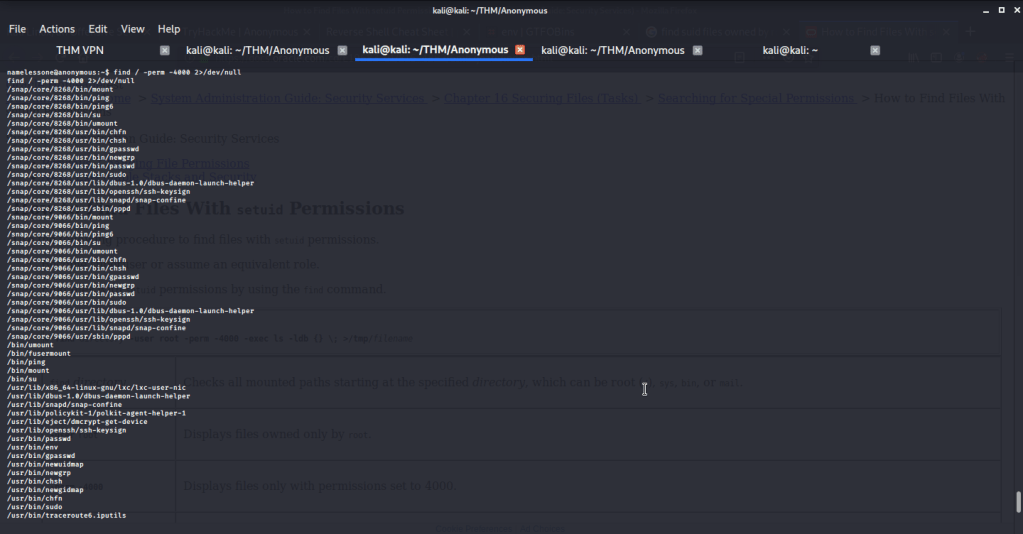Open the View menu
This screenshot has width=1023, height=534.
[133, 29]
